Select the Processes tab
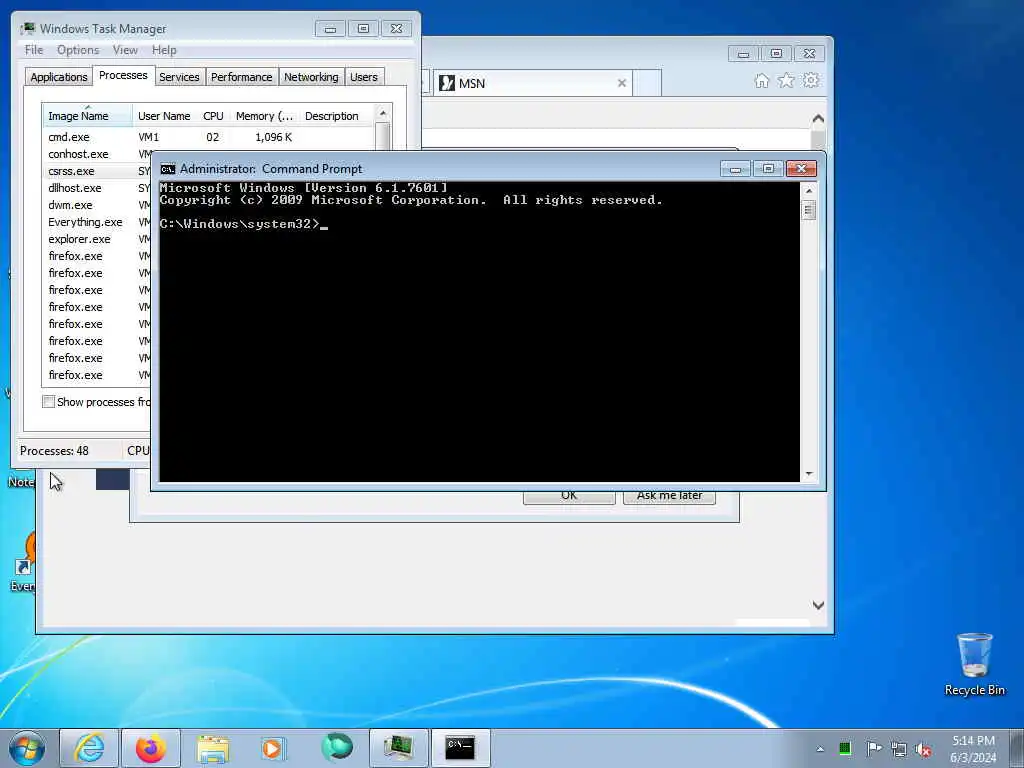The width and height of the screenshot is (1024, 768). (x=123, y=75)
